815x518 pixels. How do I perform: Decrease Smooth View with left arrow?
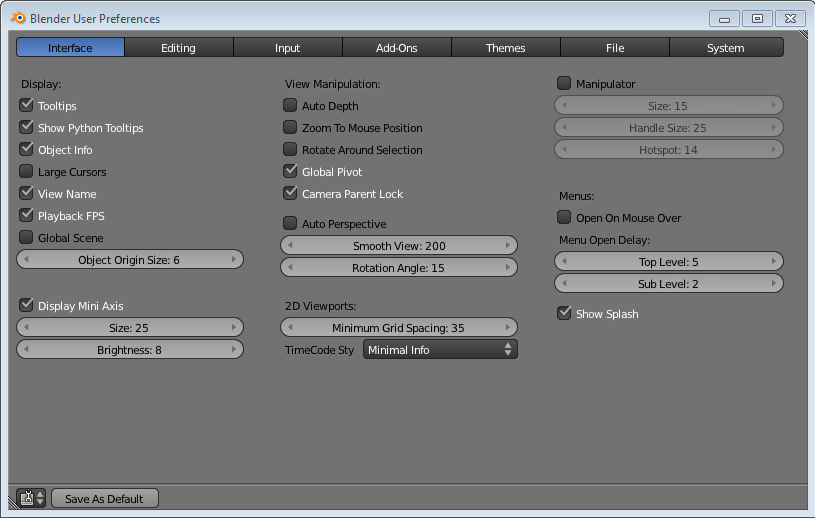point(291,245)
